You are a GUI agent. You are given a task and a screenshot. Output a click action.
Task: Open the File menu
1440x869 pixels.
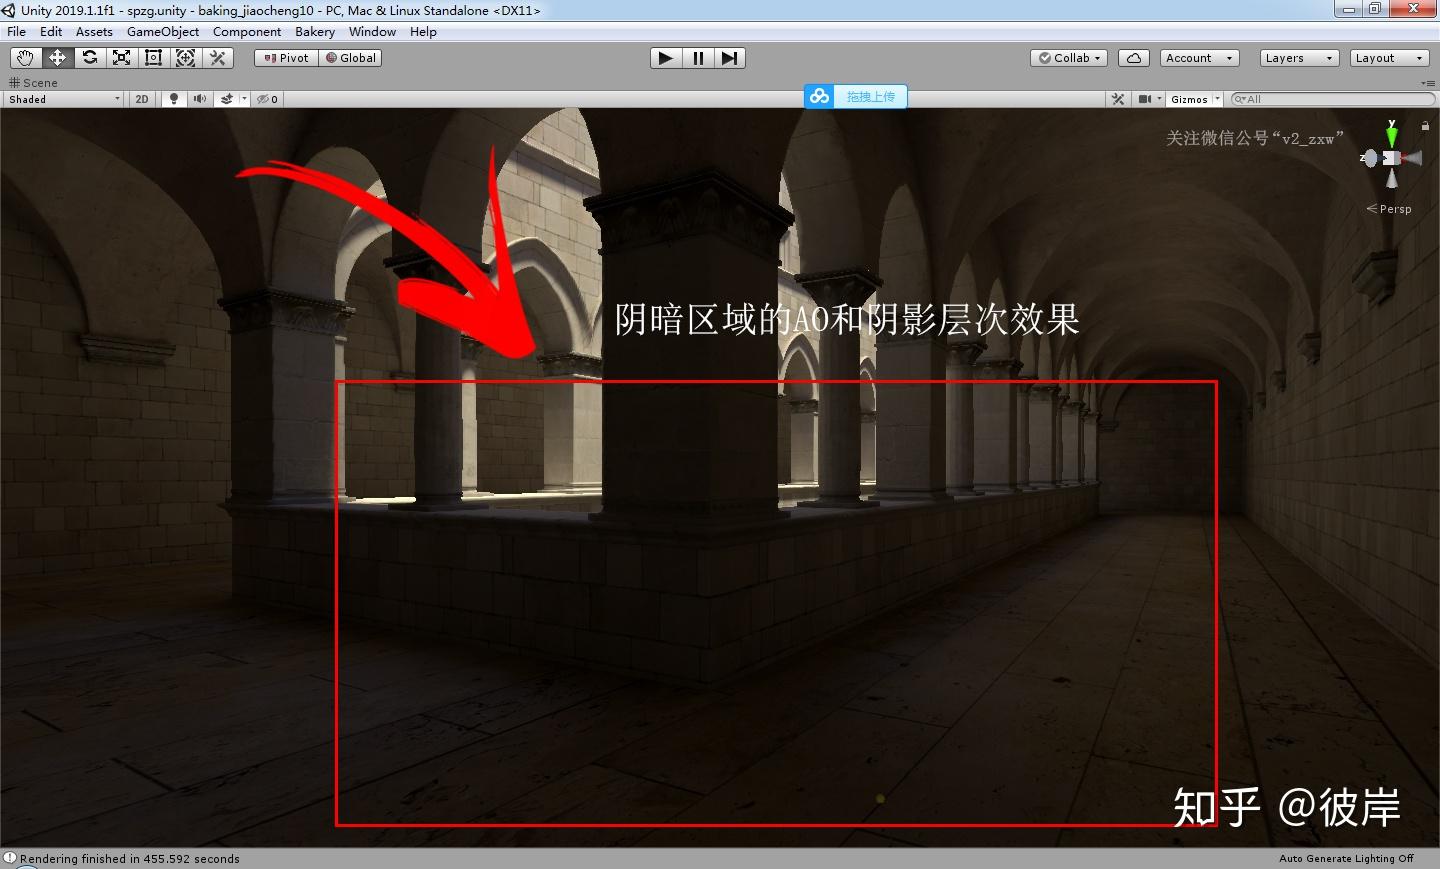[17, 32]
